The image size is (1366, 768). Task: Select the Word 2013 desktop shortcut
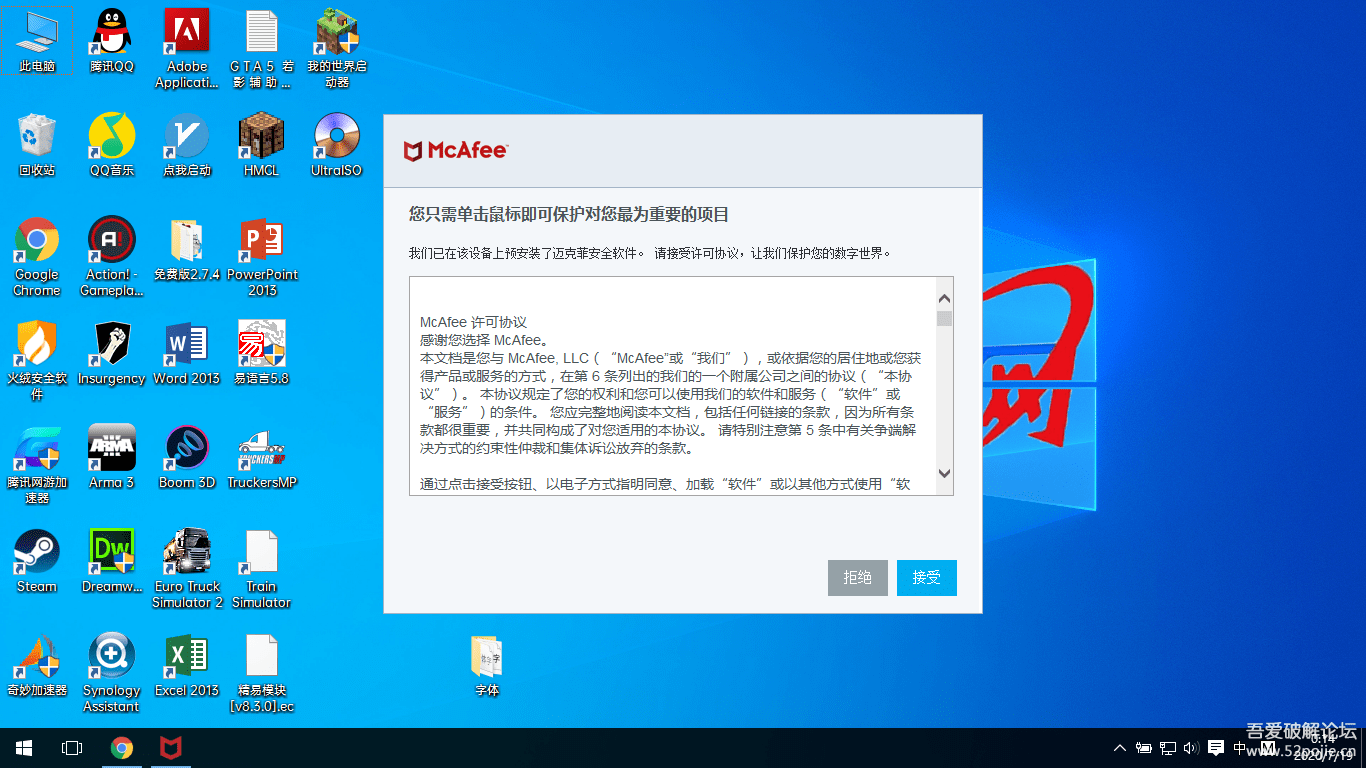pos(186,354)
